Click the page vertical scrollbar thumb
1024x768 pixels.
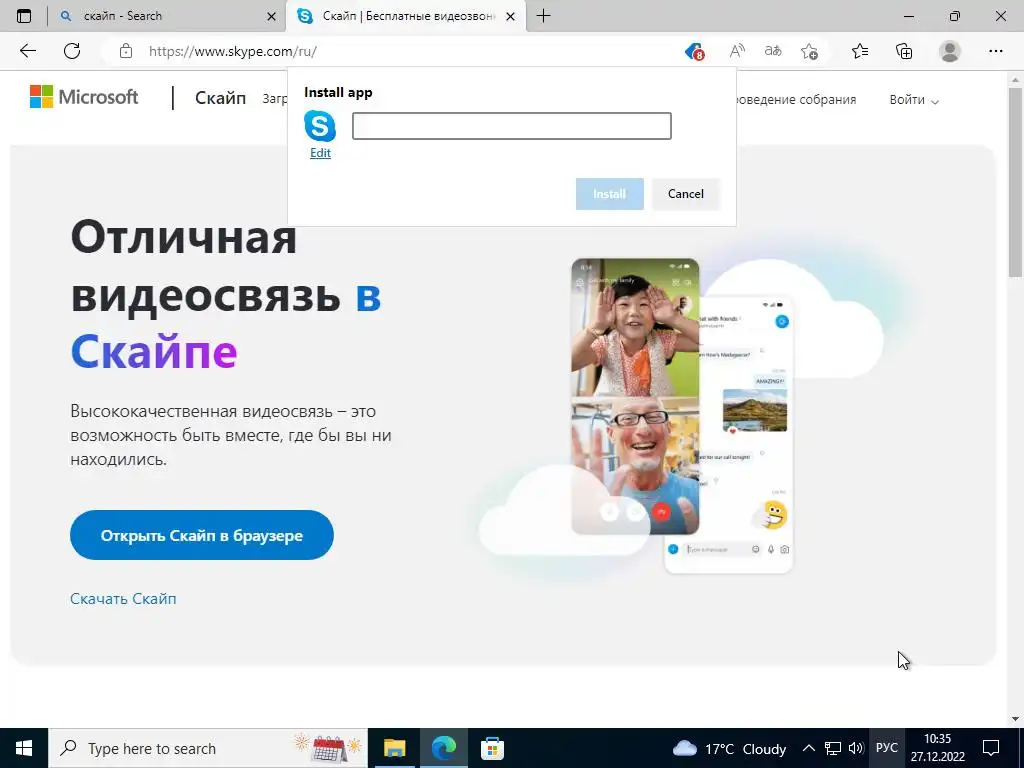coord(1016,183)
